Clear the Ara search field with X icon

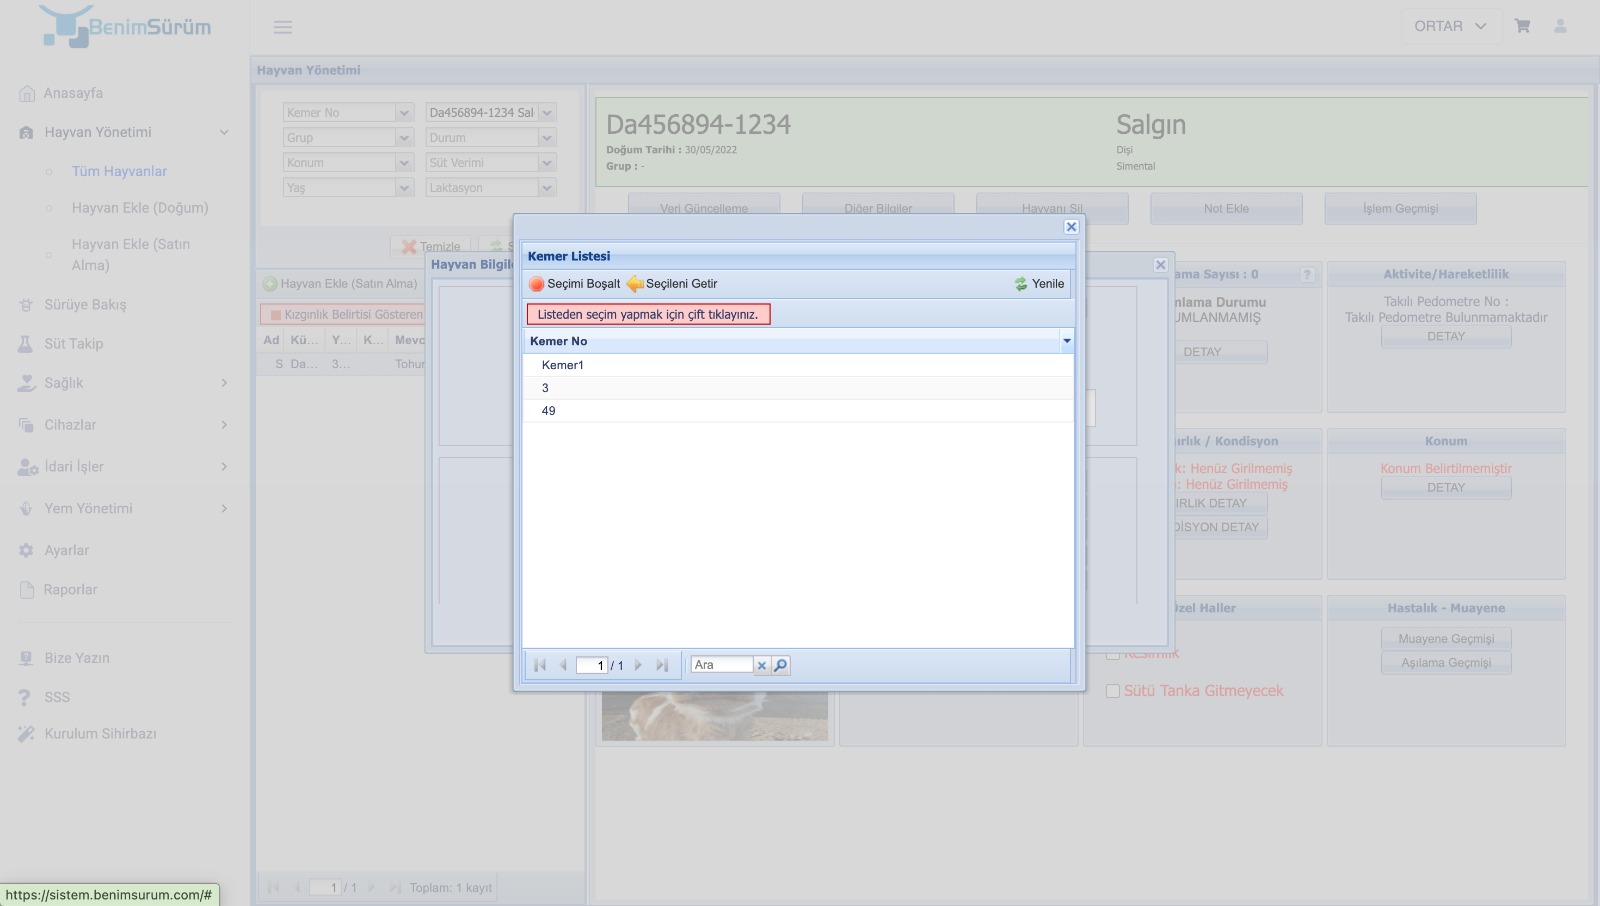click(762, 665)
